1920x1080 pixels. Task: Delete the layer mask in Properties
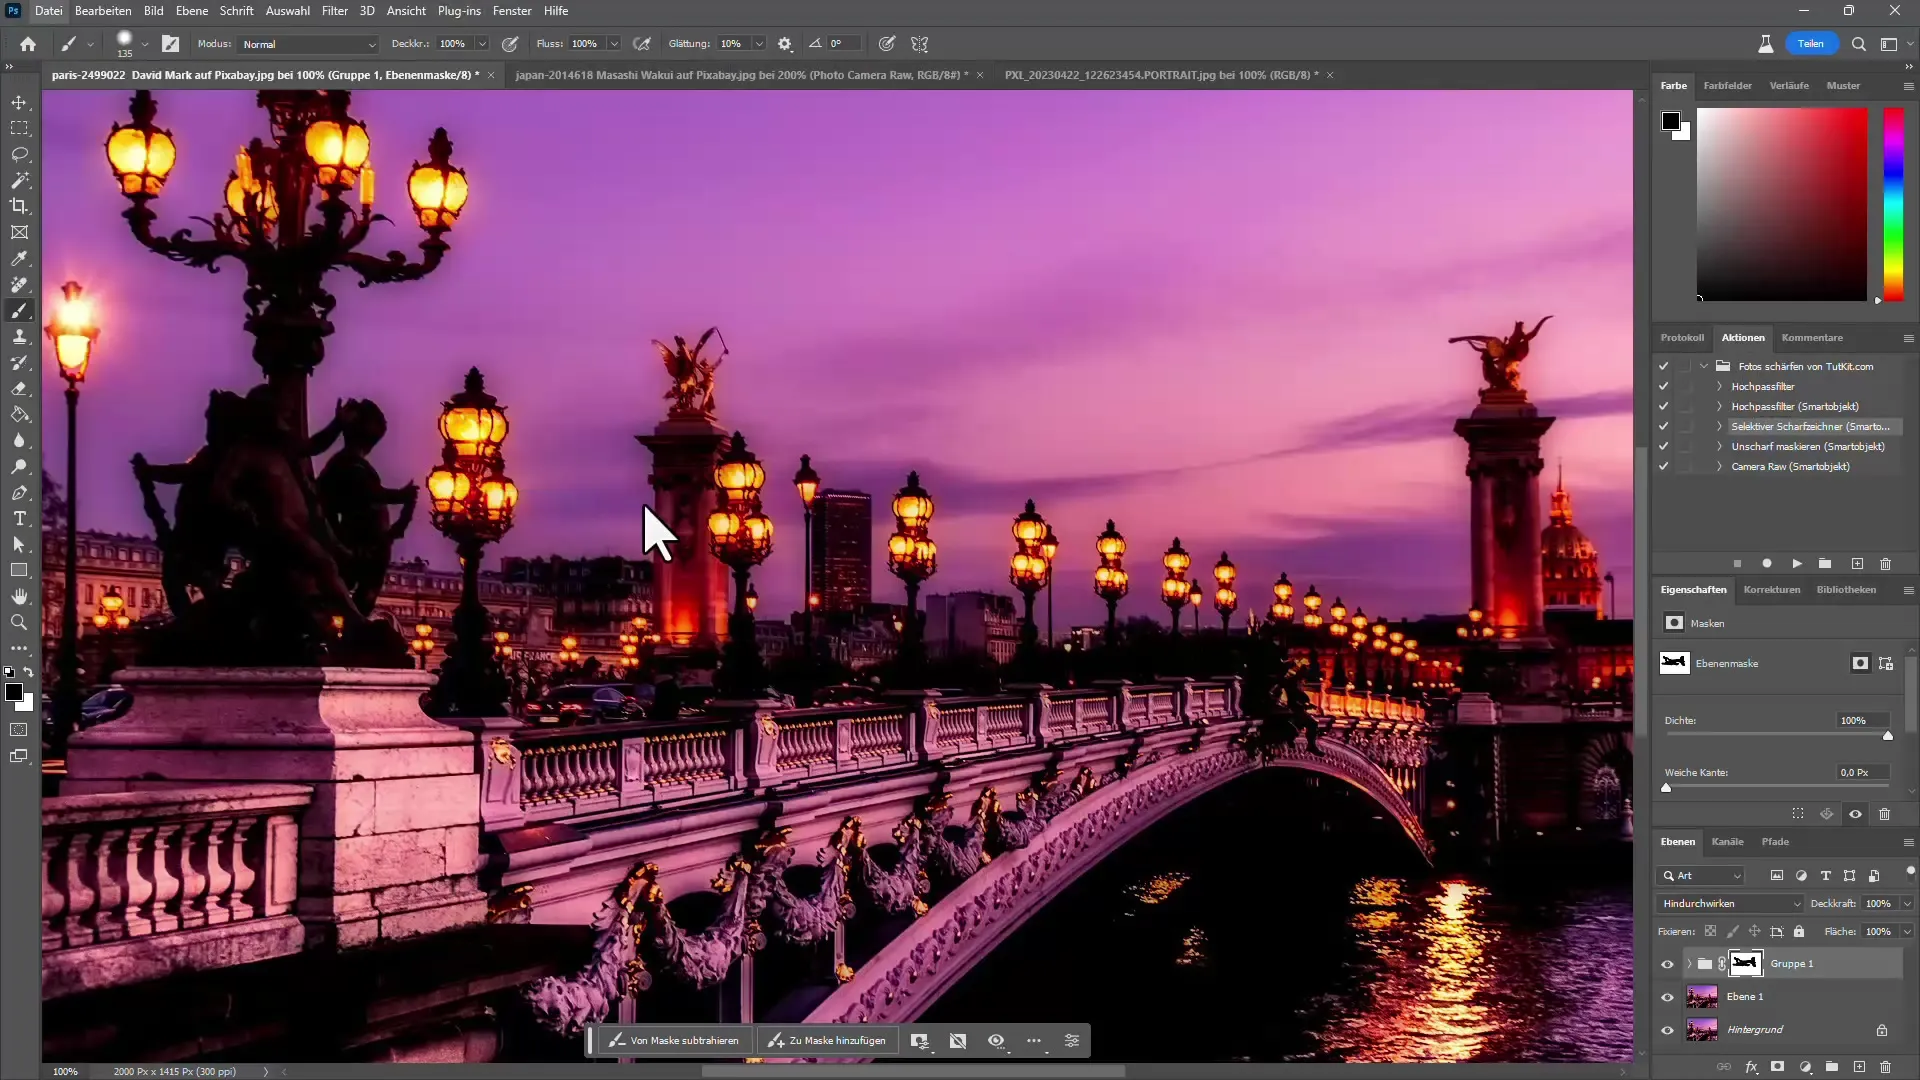1885,814
